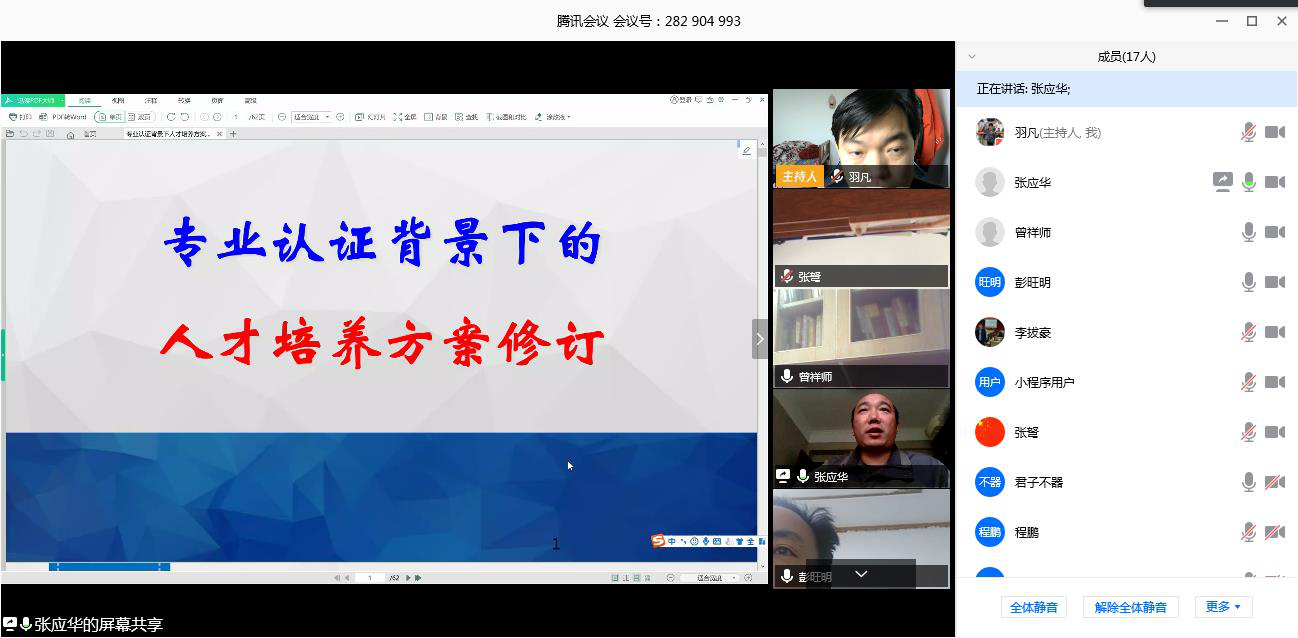Select 曾祥师 video thumbnail
This screenshot has height=638, width=1298.
click(861, 337)
